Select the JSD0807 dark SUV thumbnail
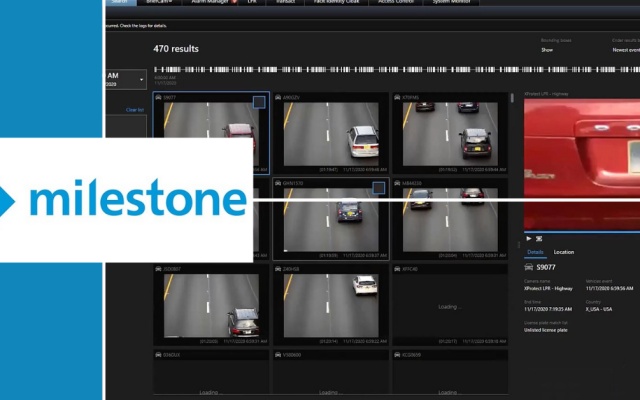Viewport: 640px width, 400px height. pos(211,305)
